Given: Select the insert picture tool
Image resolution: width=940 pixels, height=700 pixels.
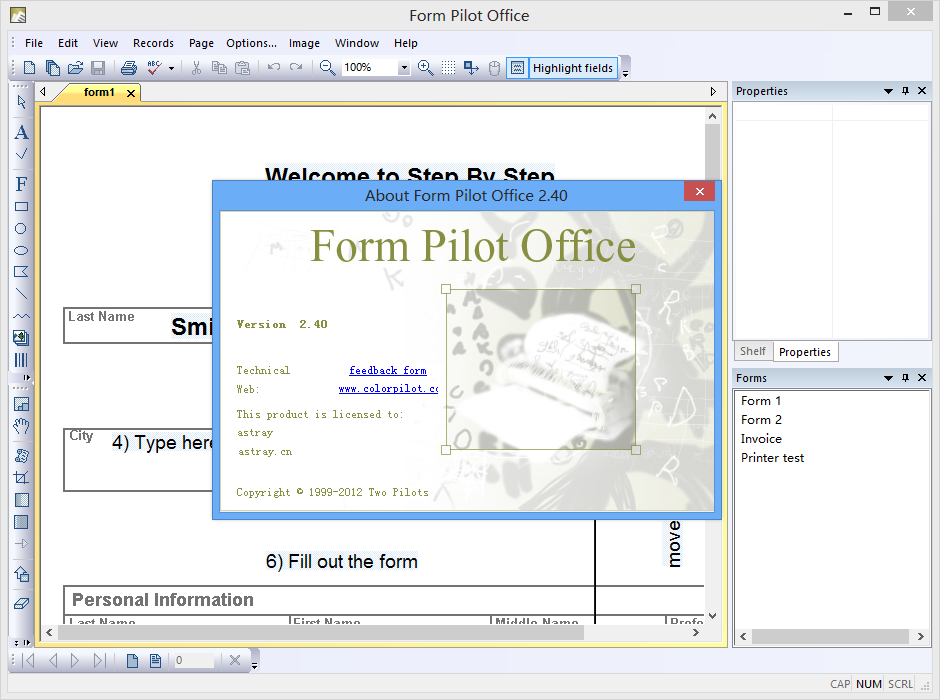Looking at the screenshot, I should (x=22, y=338).
